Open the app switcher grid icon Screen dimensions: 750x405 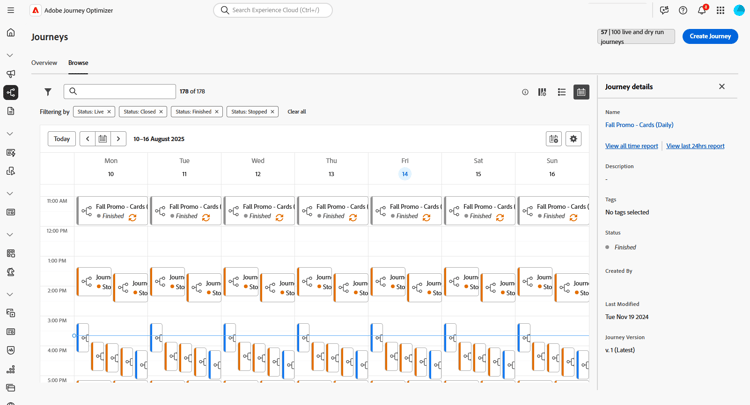coord(720,10)
